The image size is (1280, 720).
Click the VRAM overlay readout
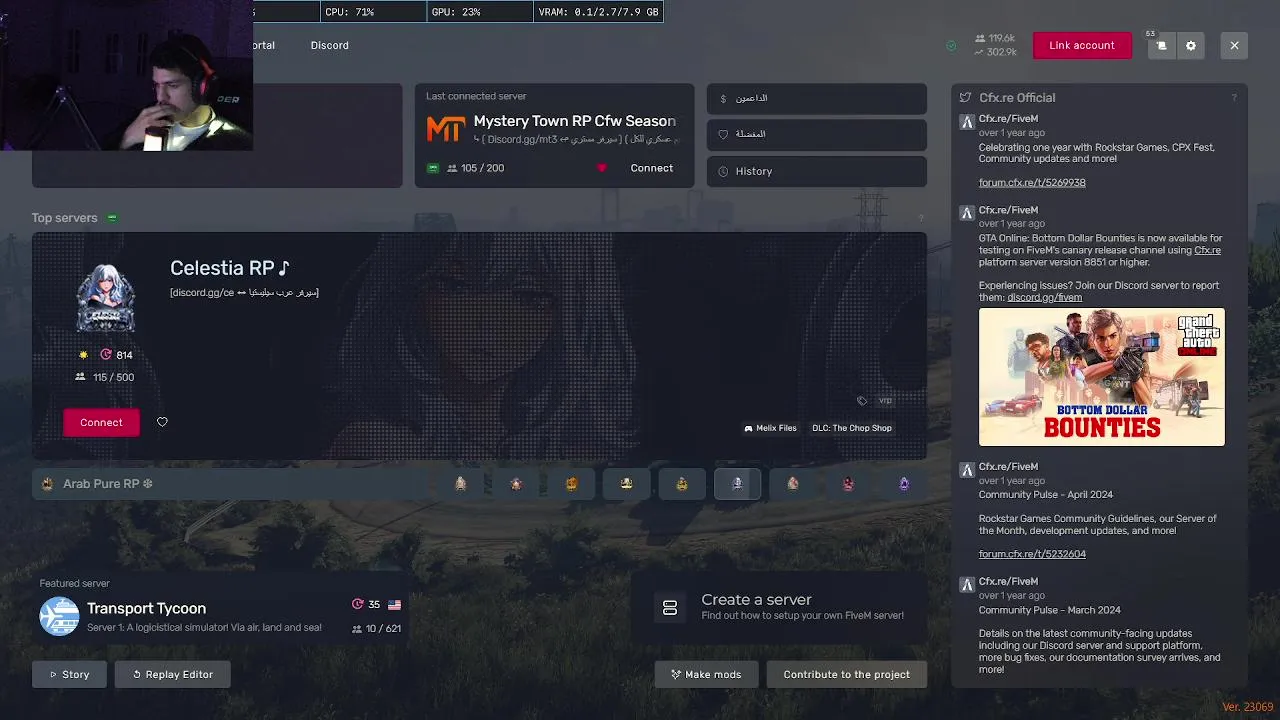(598, 12)
